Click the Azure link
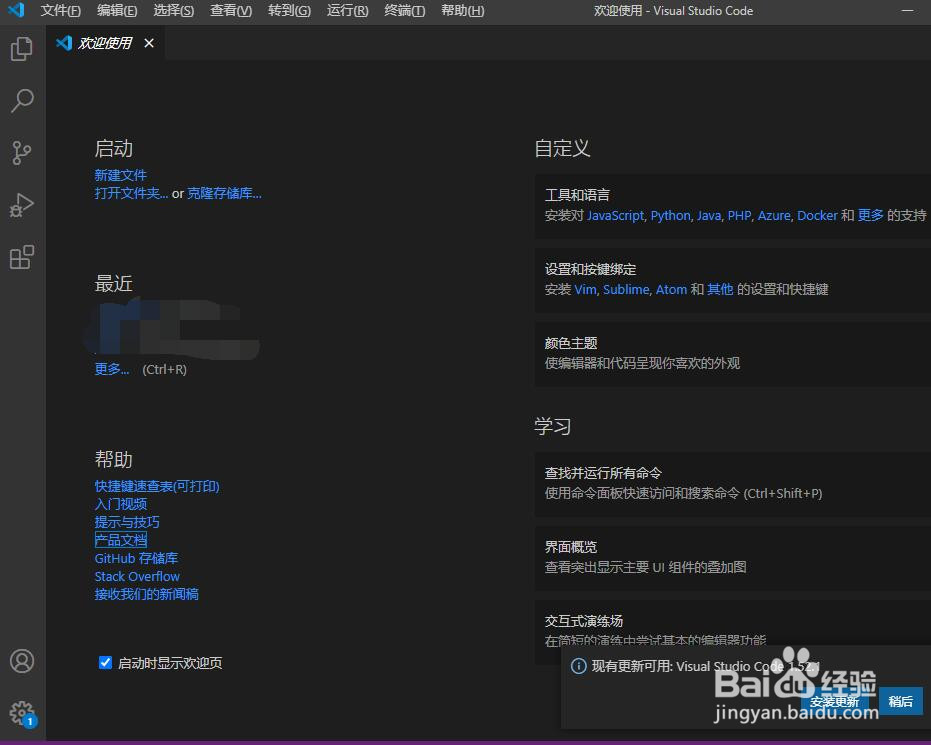 774,215
